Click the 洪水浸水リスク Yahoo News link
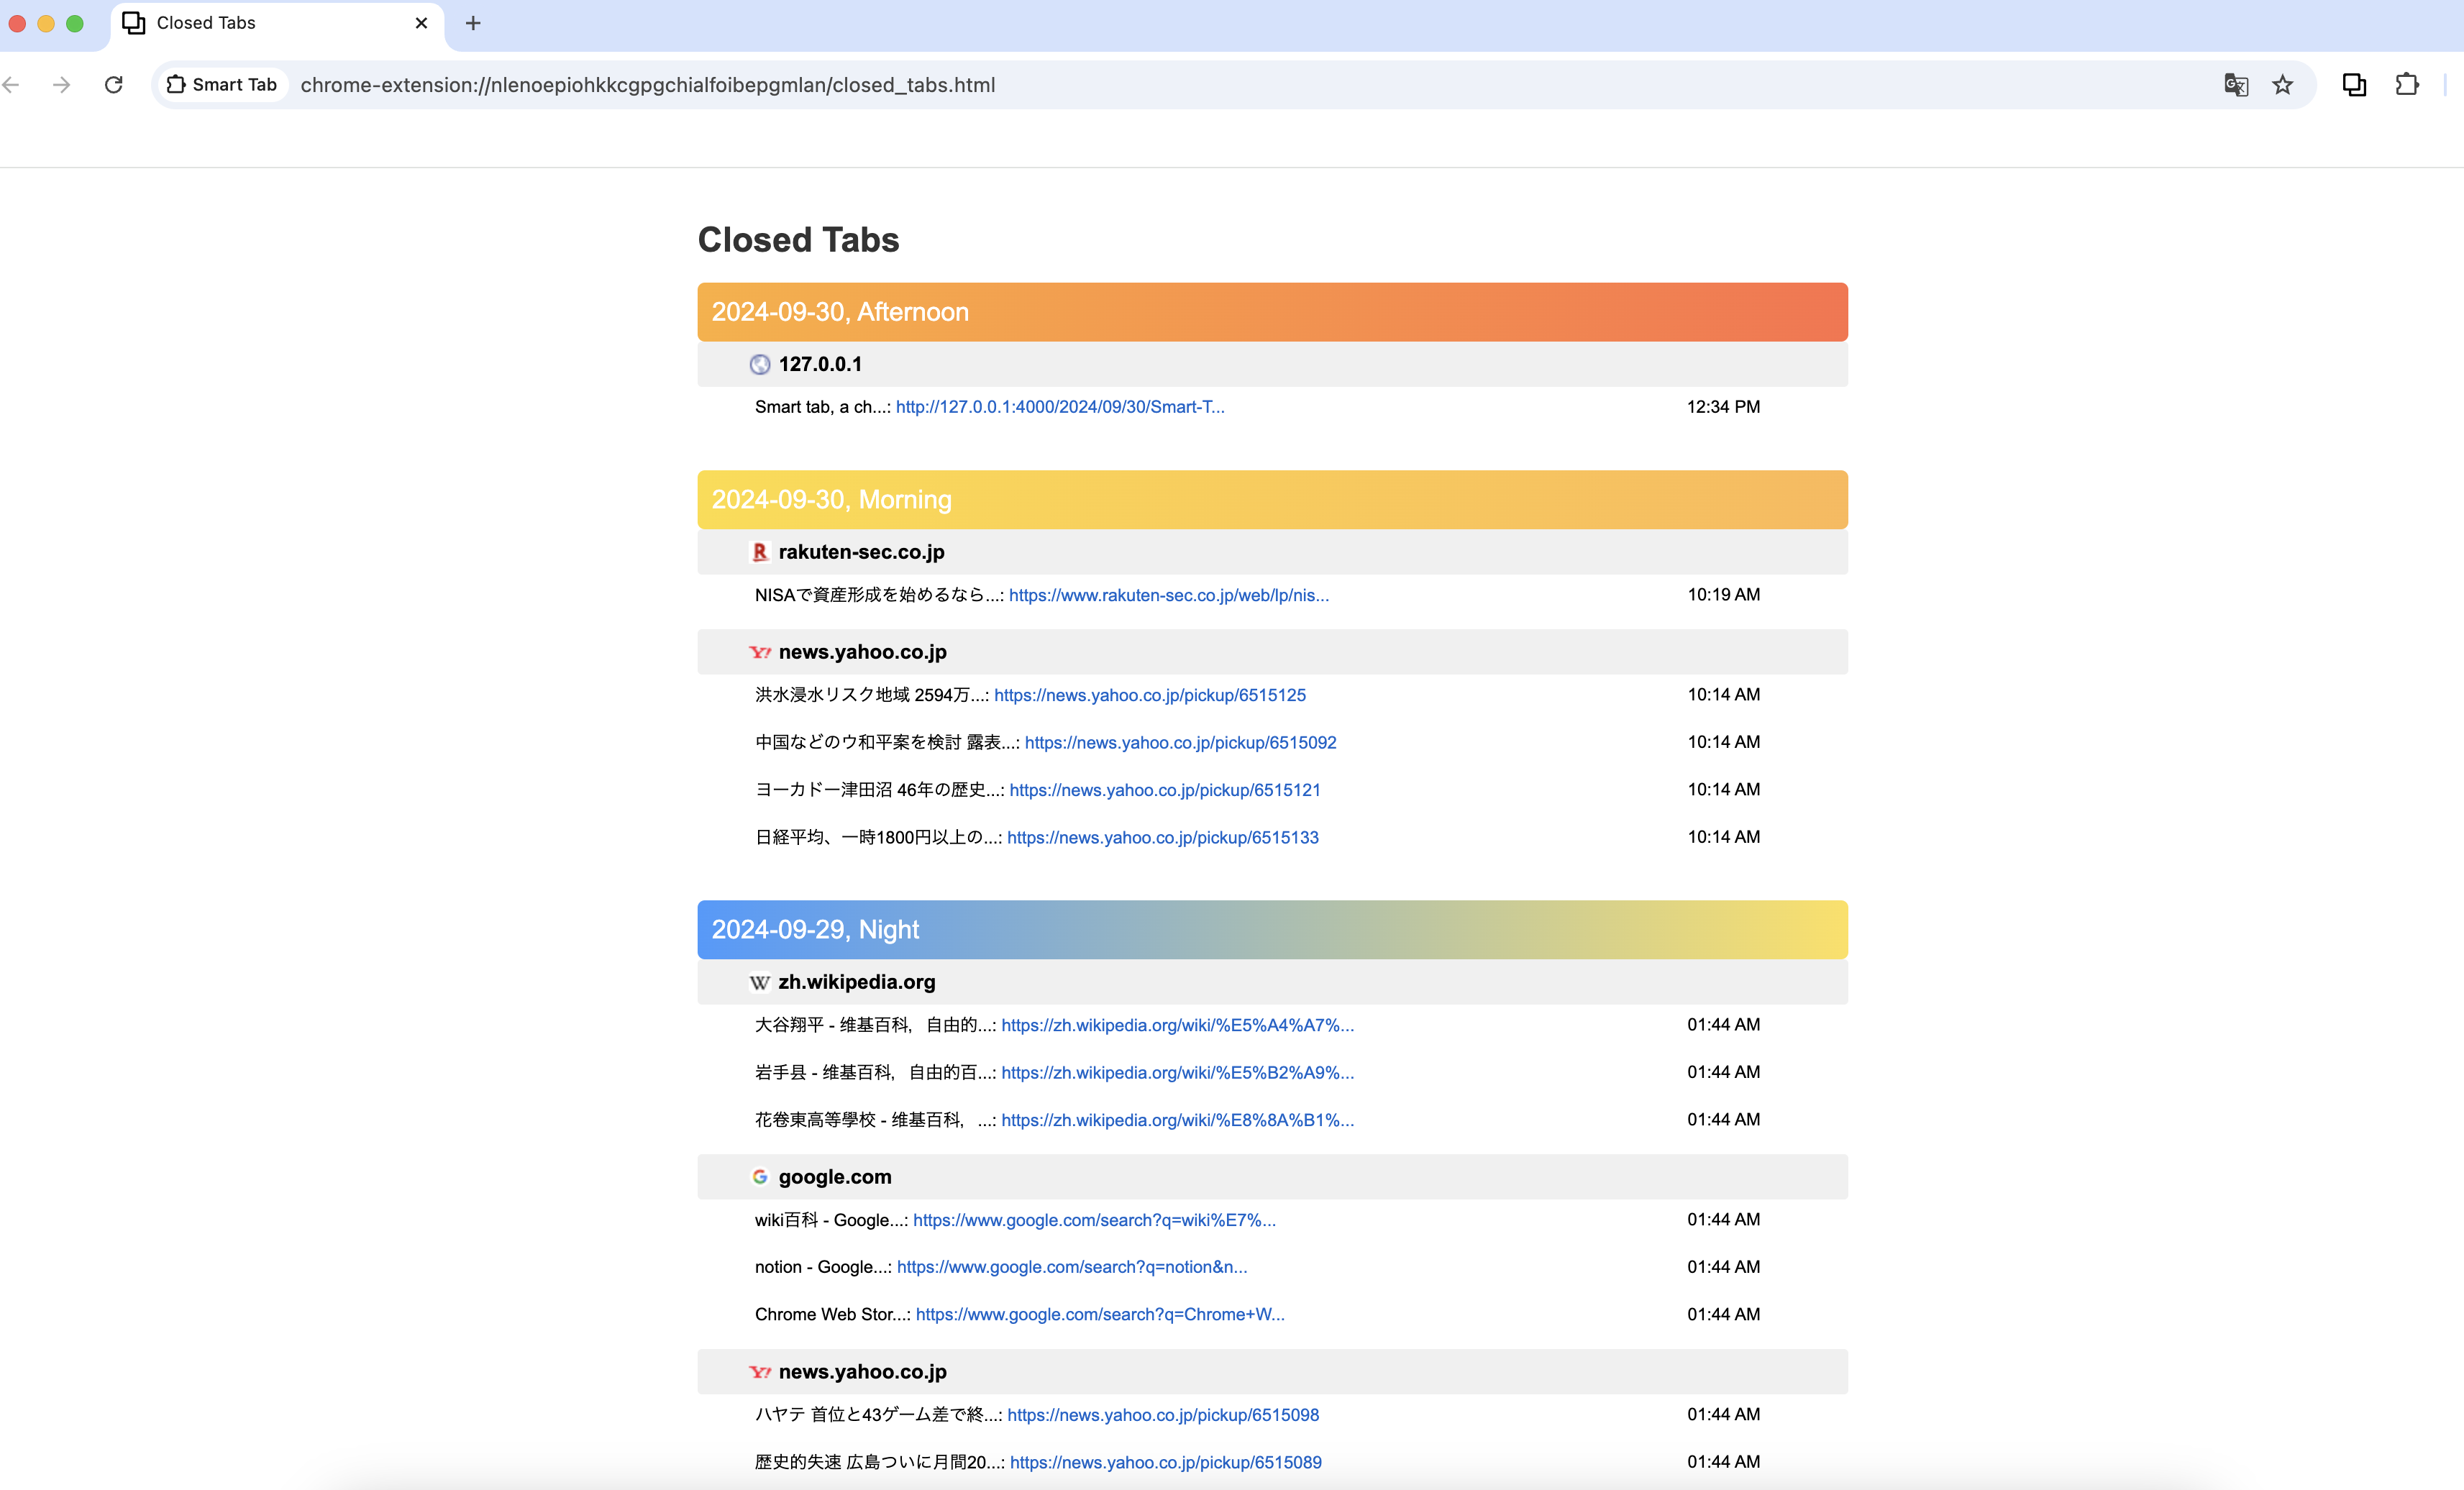This screenshot has height=1490, width=2464. pos(1149,695)
